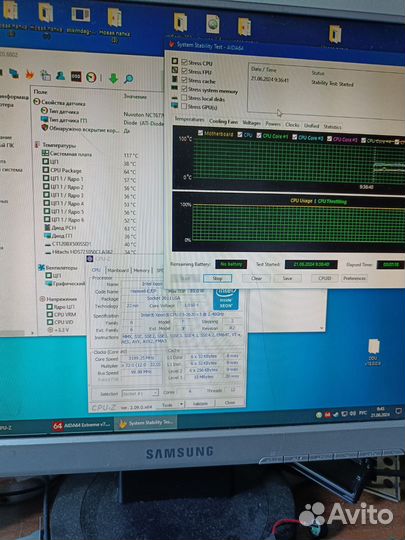Click the Save button in stability test
405x540 pixels.
288,278
